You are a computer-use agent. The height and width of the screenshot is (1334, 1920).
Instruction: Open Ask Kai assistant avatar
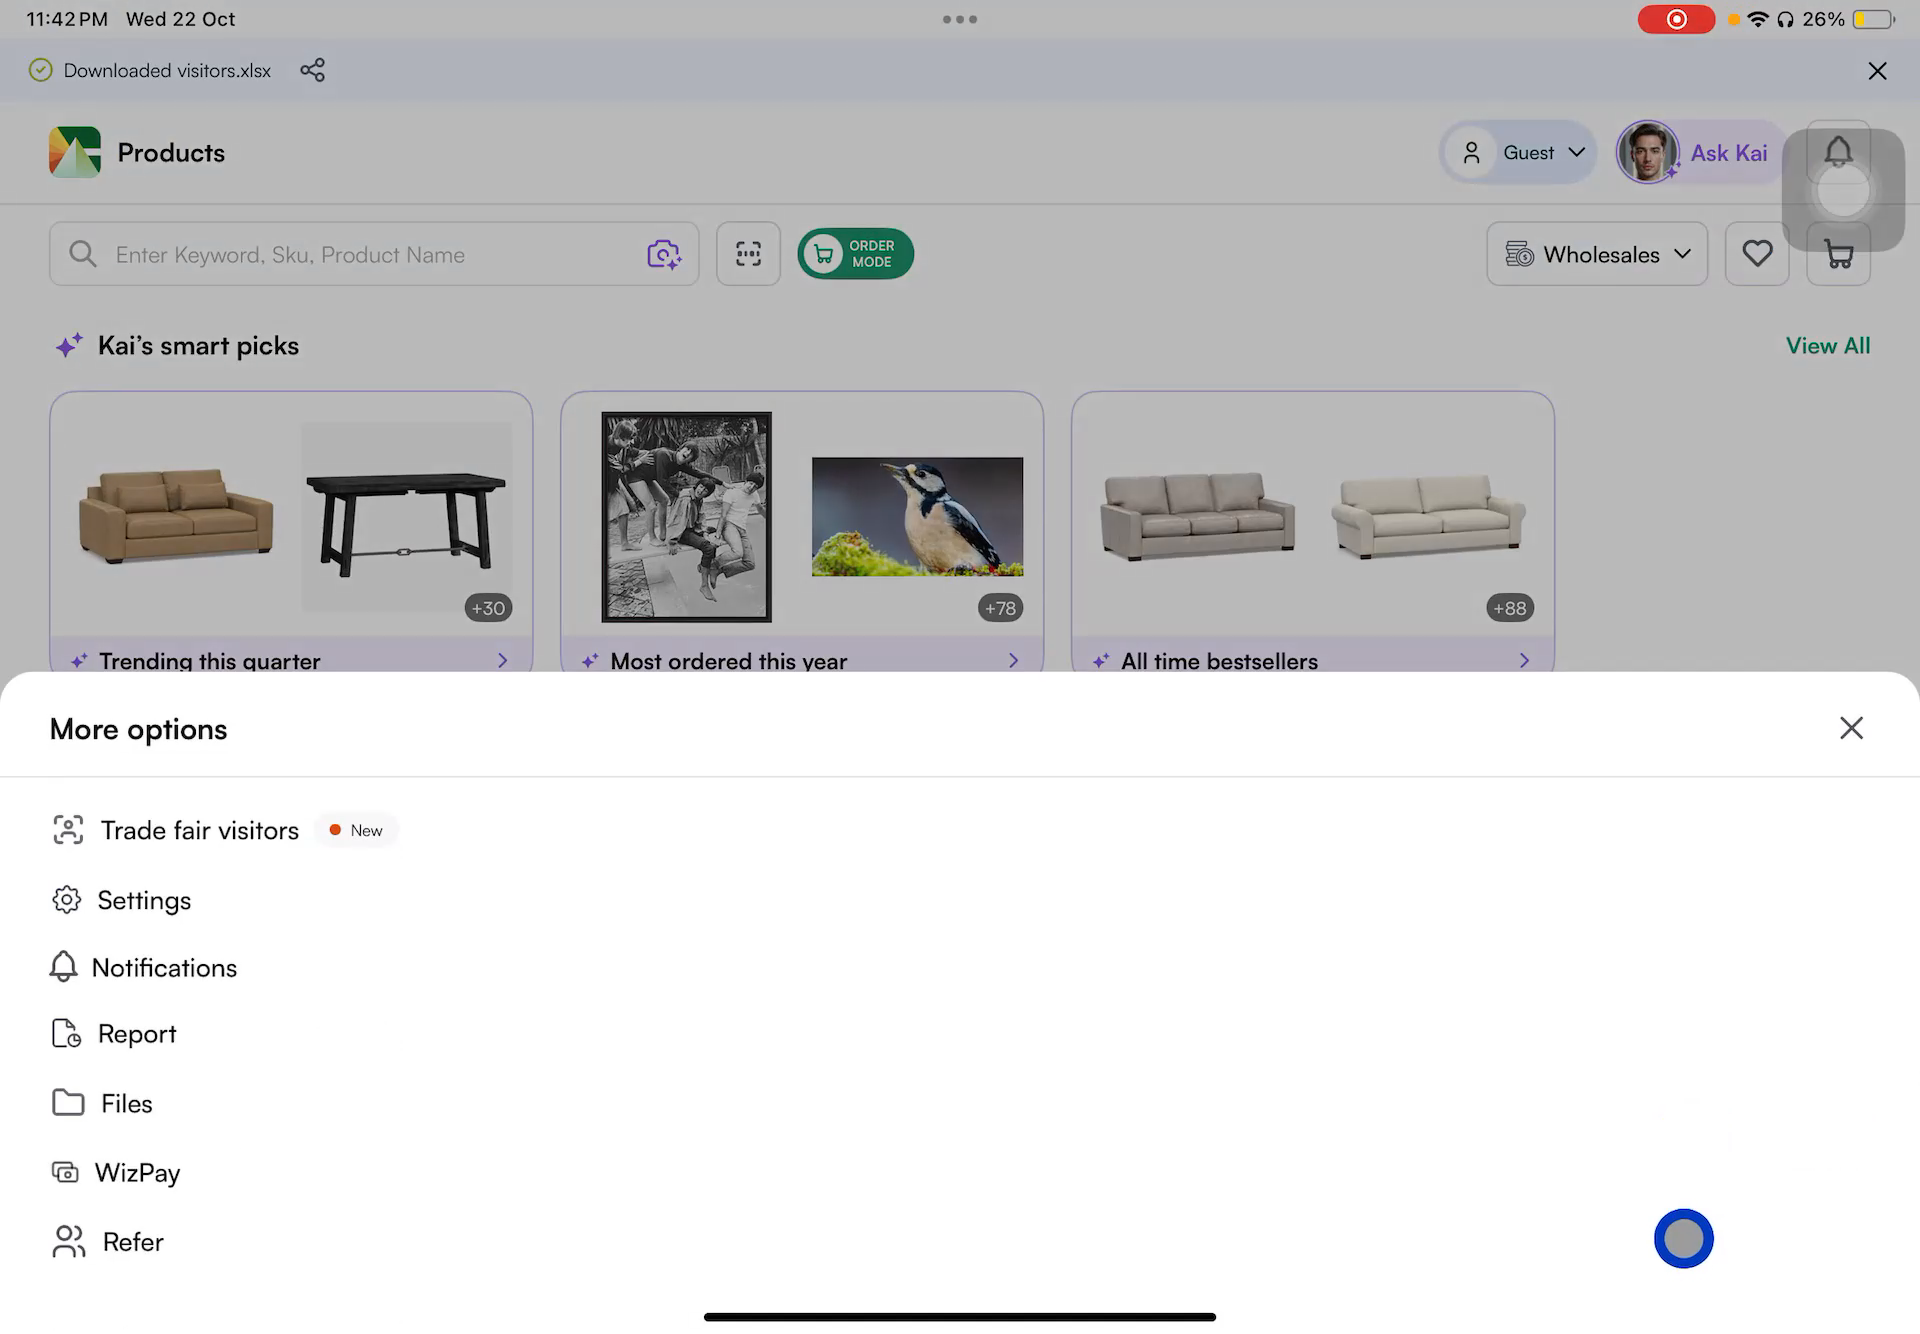1649,152
